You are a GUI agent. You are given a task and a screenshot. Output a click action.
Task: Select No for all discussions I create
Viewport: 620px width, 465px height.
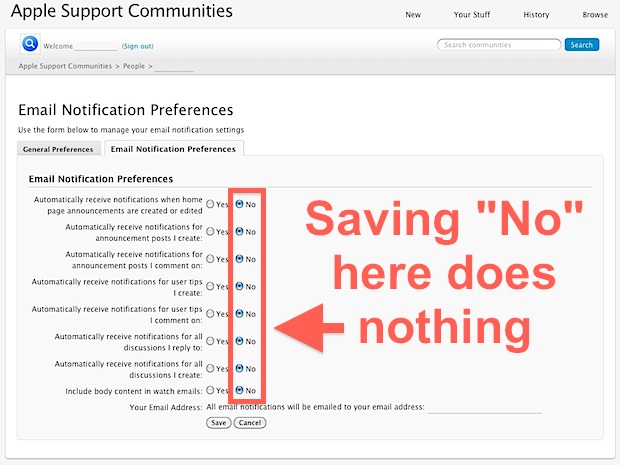pyautogui.click(x=239, y=368)
